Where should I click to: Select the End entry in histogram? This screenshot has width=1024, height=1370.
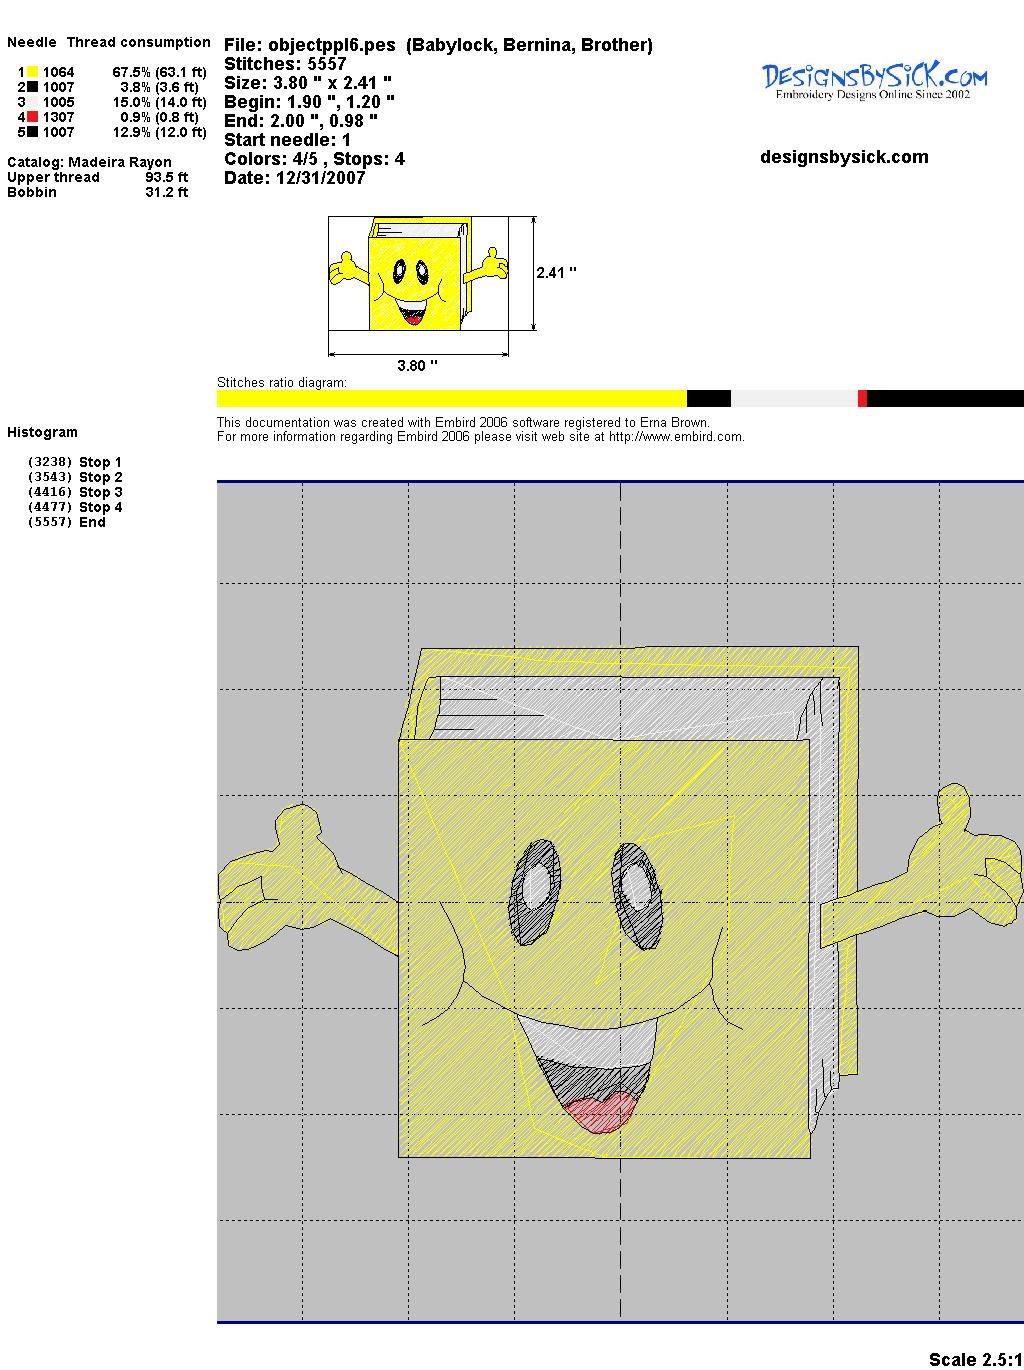92,522
